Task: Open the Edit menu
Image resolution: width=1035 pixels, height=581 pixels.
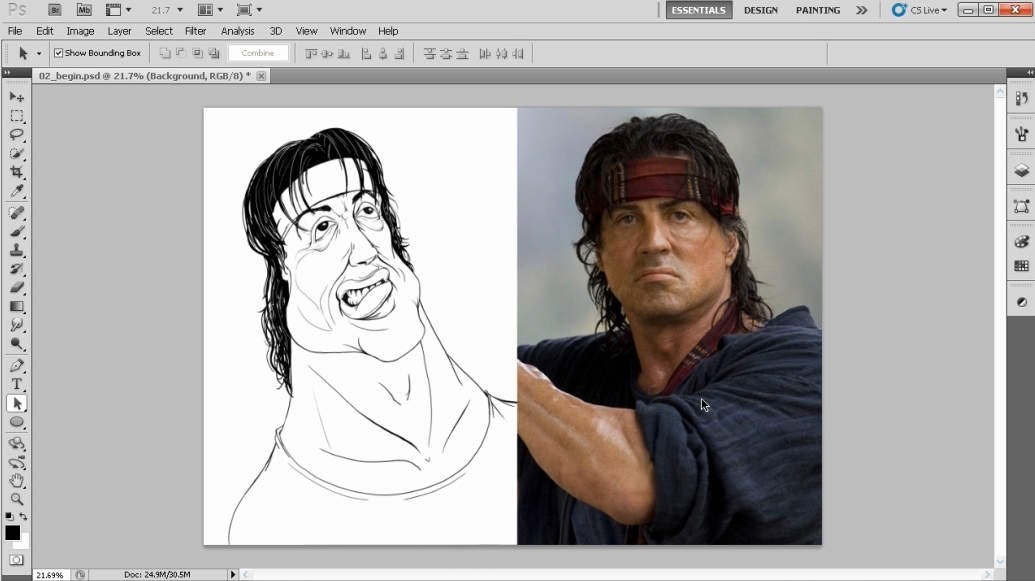Action: 45,31
